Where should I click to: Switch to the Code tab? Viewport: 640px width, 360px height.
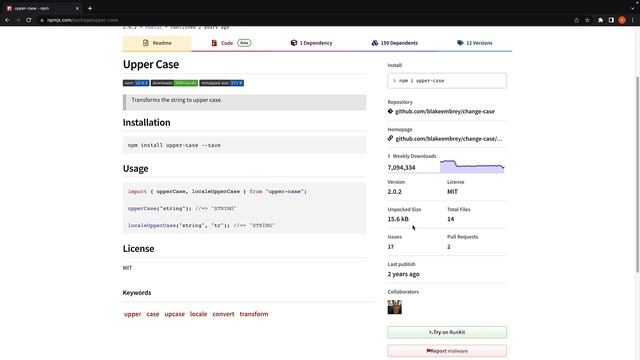pos(231,43)
